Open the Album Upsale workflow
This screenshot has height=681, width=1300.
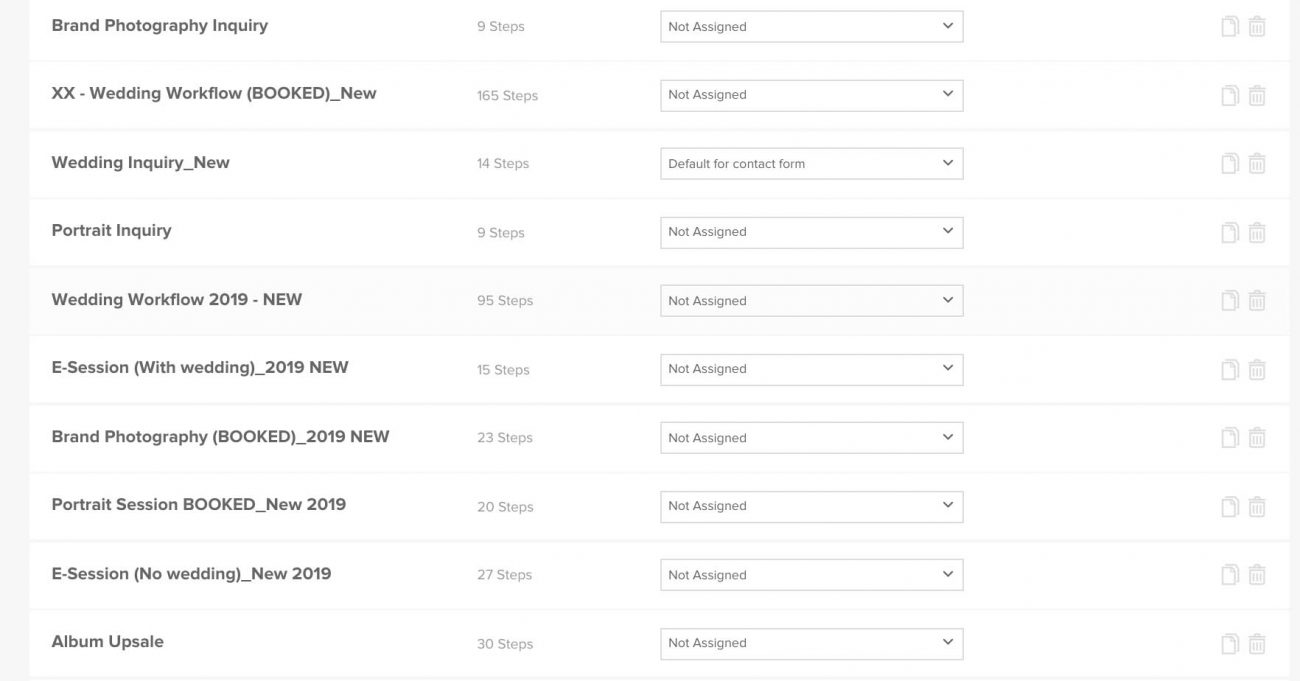pos(107,641)
